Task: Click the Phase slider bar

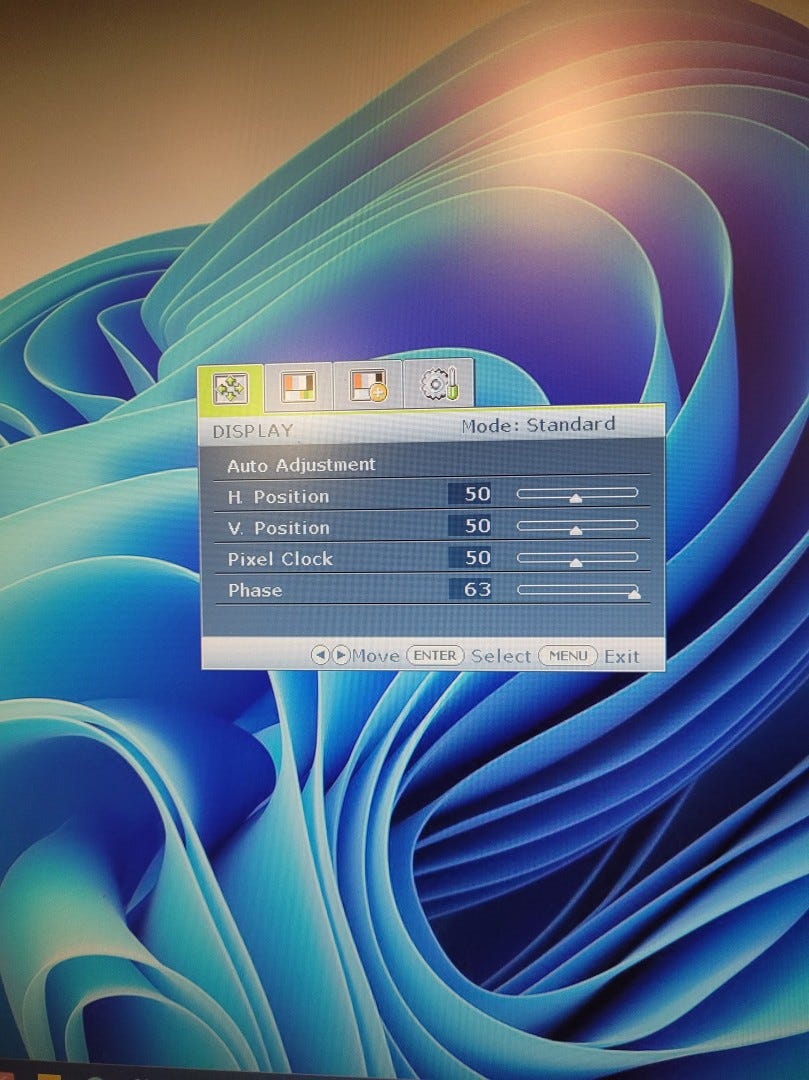Action: (578, 590)
